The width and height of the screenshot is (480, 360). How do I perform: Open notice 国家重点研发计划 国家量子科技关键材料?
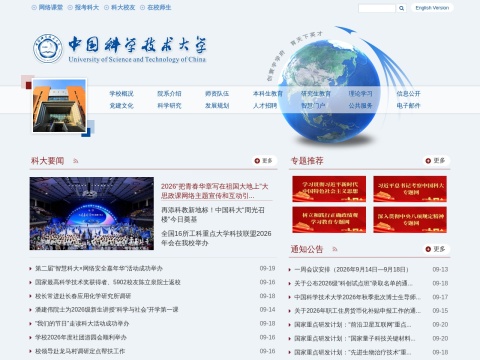click(355, 338)
